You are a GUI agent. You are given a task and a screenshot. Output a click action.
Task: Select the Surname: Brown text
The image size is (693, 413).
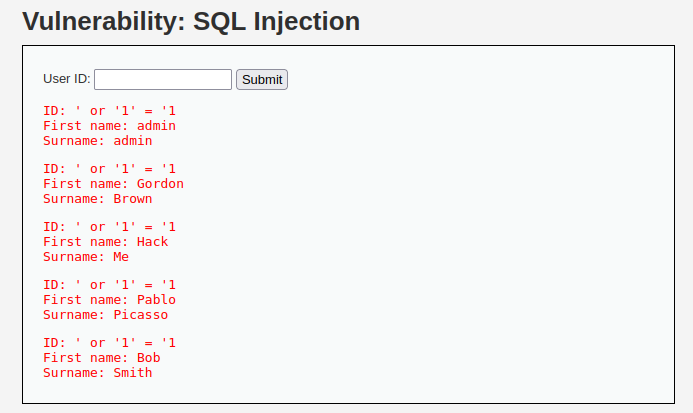click(98, 199)
